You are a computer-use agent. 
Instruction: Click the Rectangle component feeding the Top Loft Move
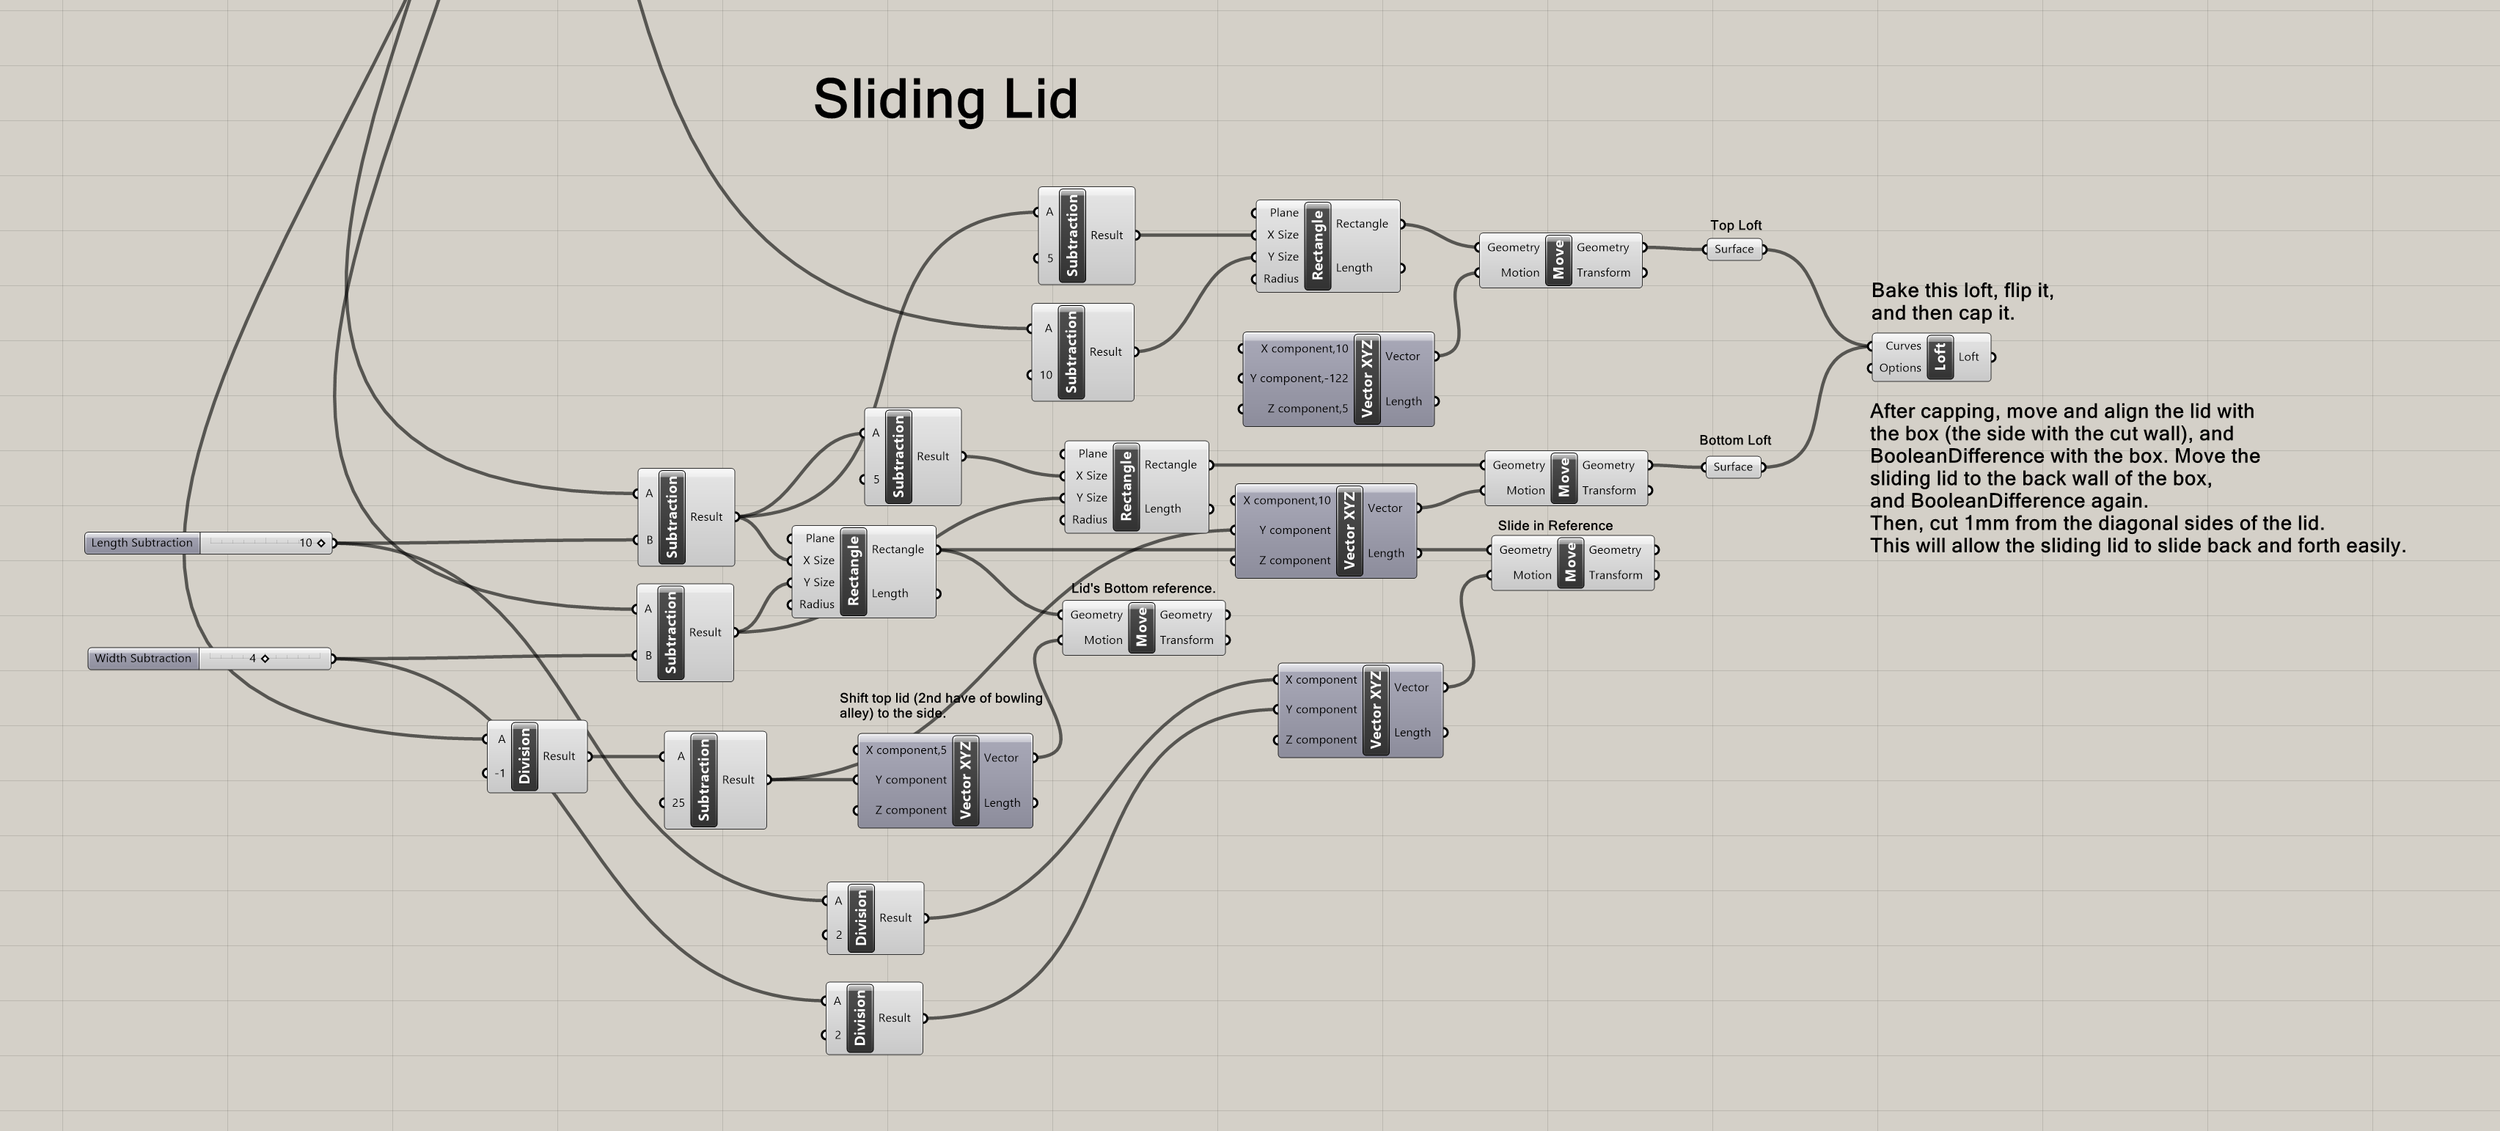click(1317, 246)
